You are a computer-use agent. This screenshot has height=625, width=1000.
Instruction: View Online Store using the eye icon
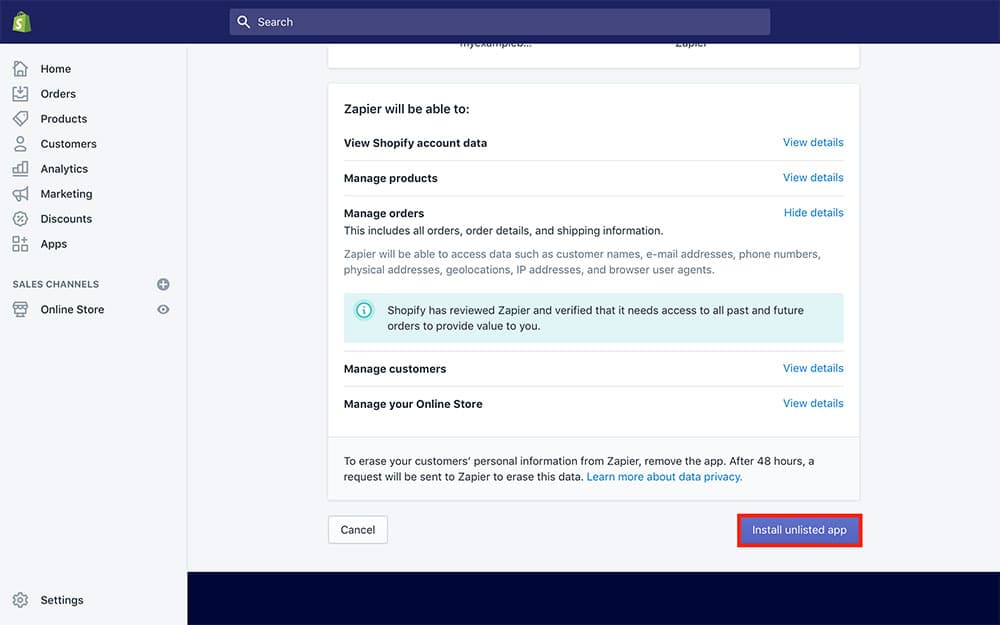163,310
